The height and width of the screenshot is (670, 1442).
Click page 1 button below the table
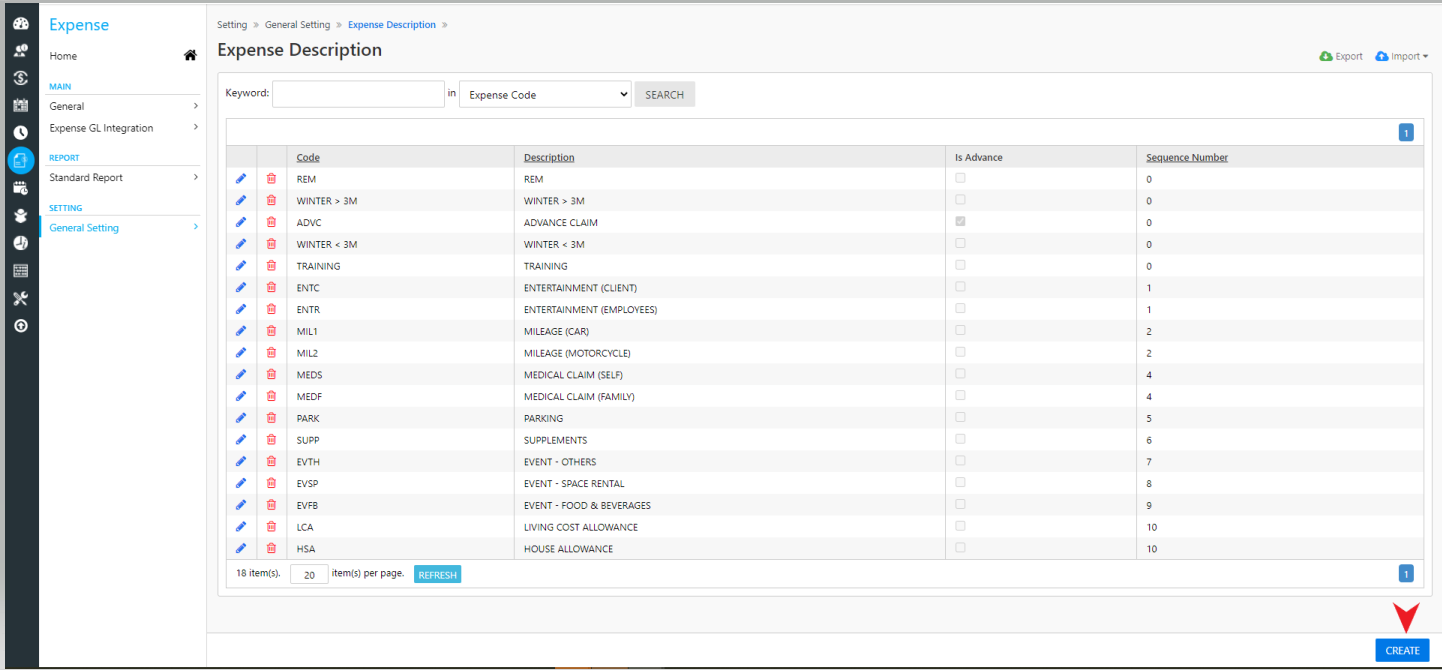[x=1406, y=574]
